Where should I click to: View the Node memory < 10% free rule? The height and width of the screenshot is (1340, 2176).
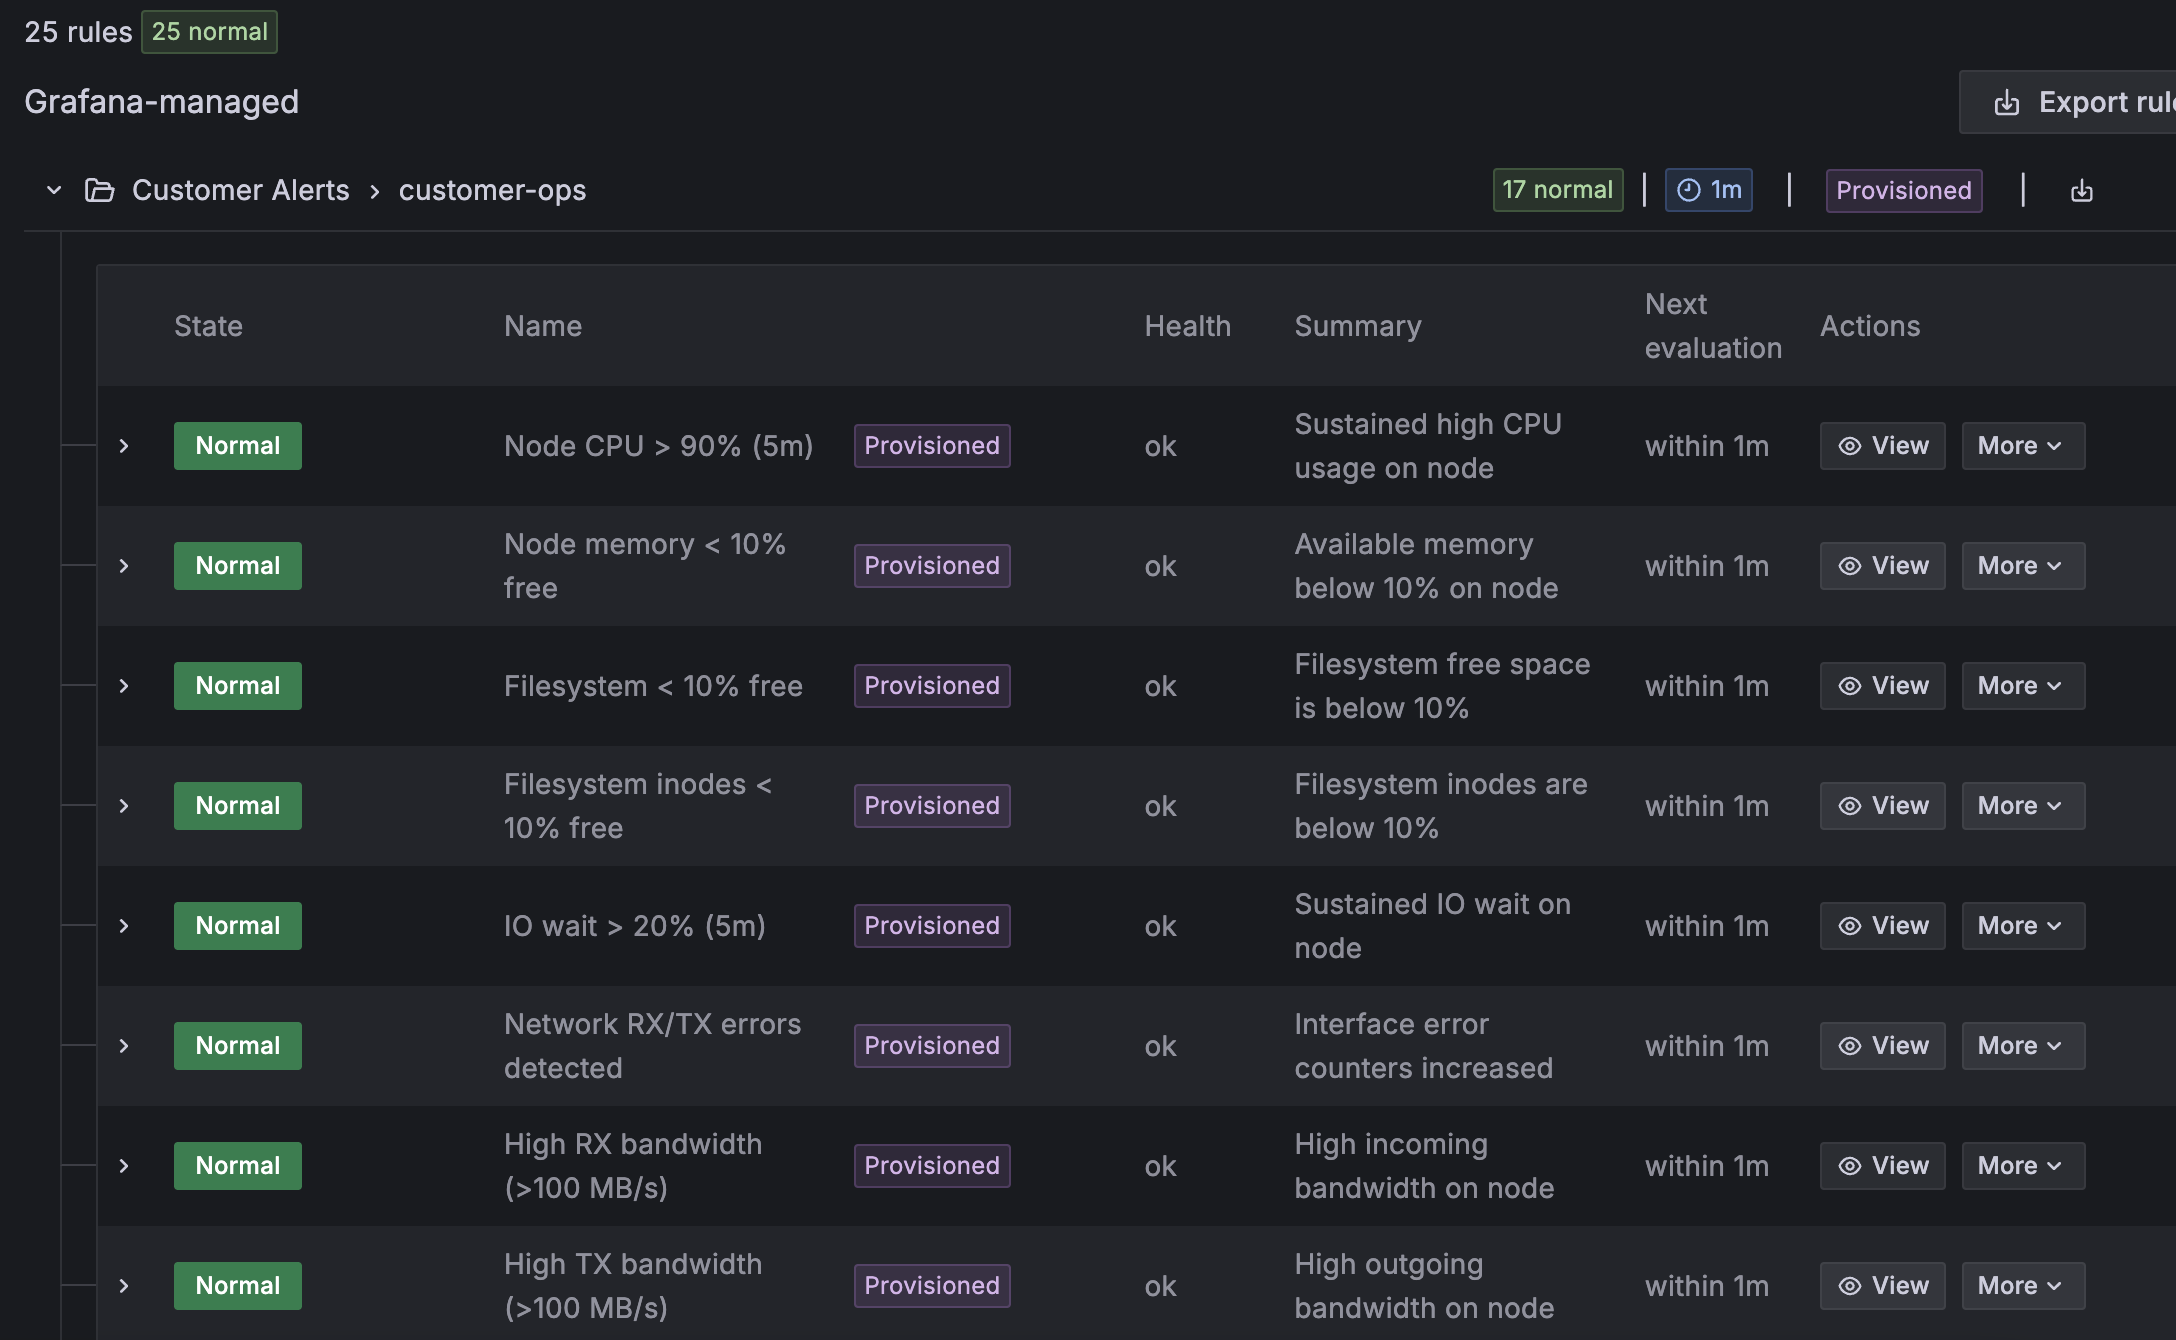click(1882, 566)
